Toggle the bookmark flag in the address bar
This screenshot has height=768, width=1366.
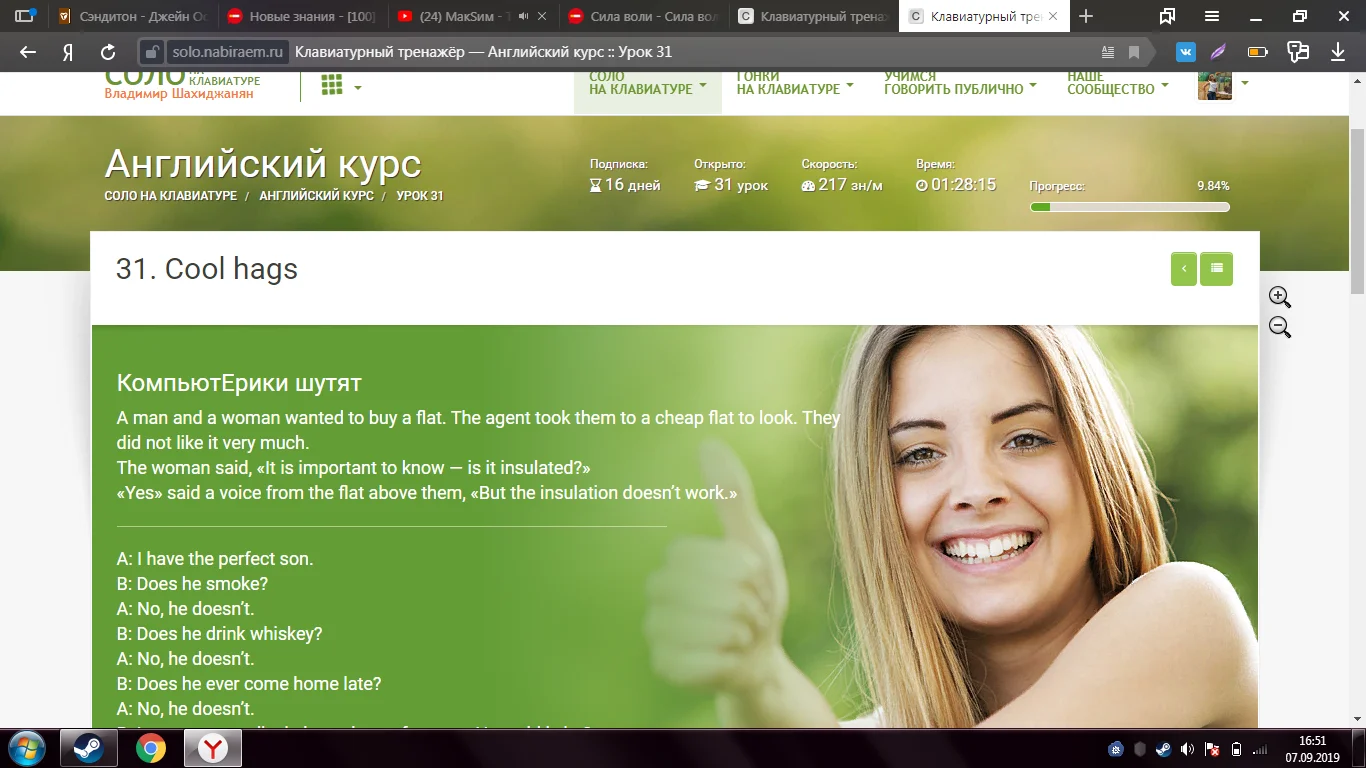(1134, 51)
